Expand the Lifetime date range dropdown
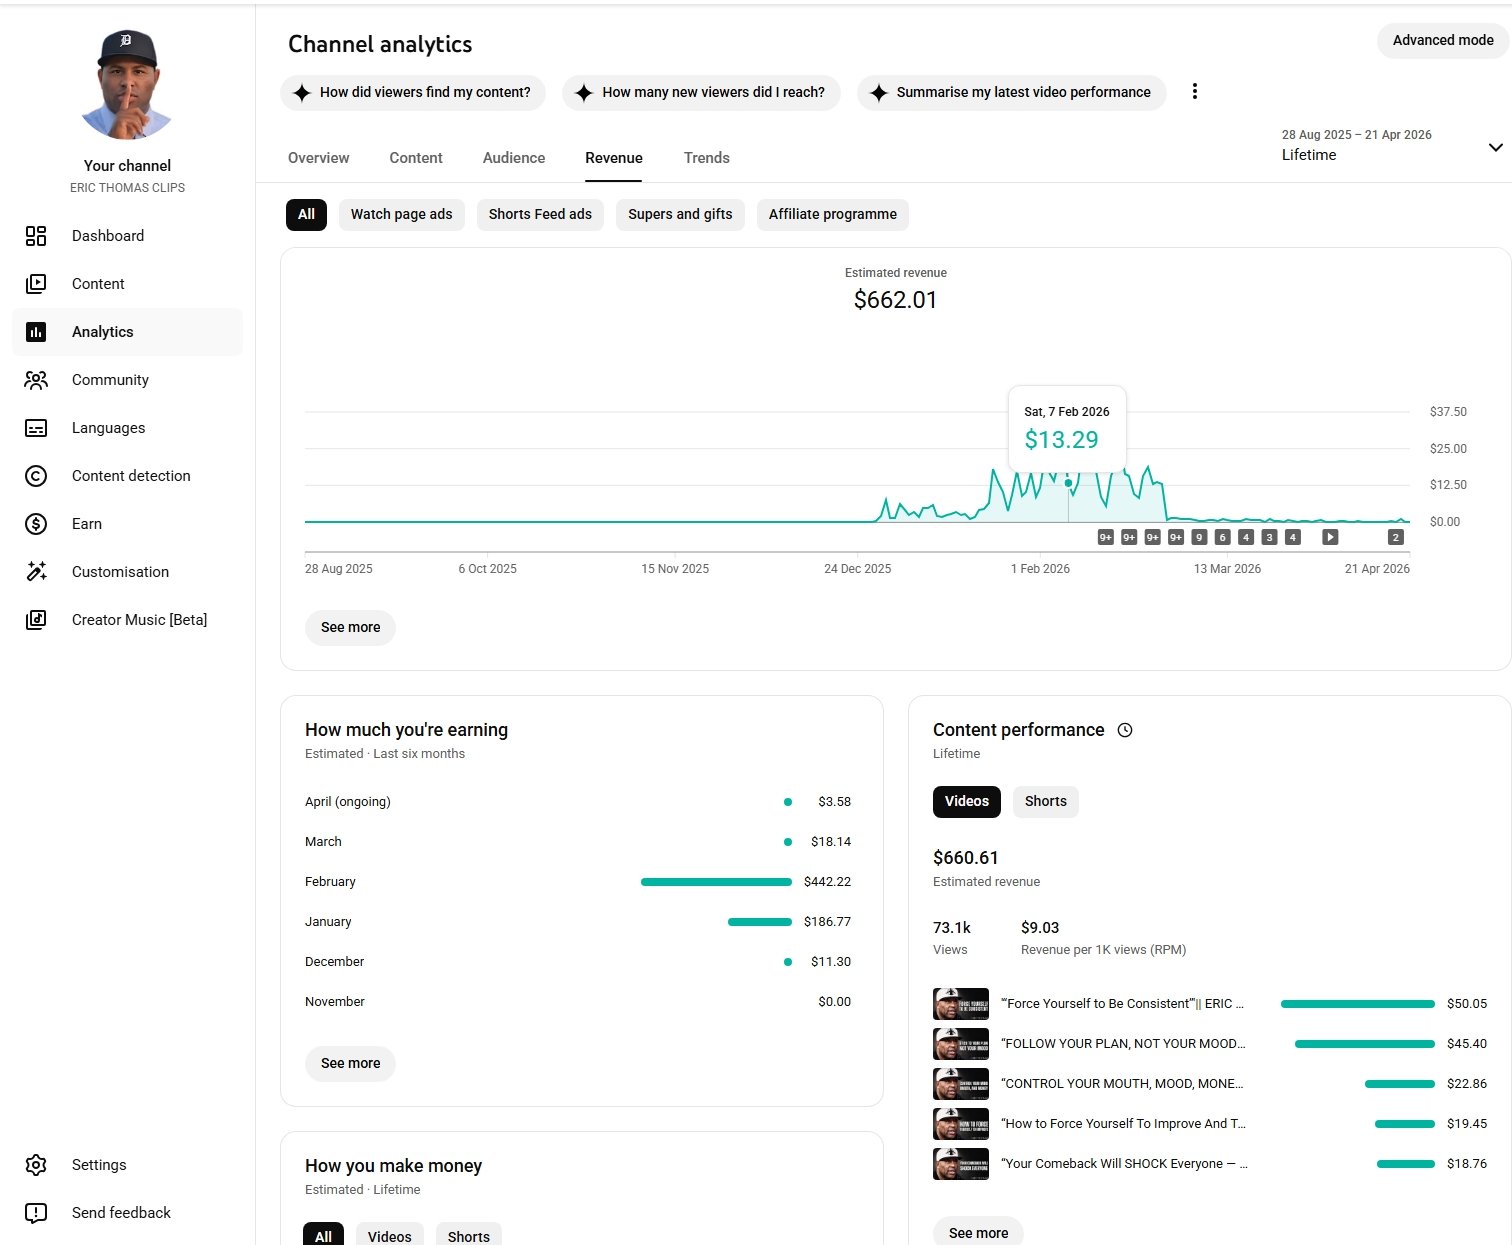Viewport: 1512px width, 1245px height. [x=1495, y=147]
